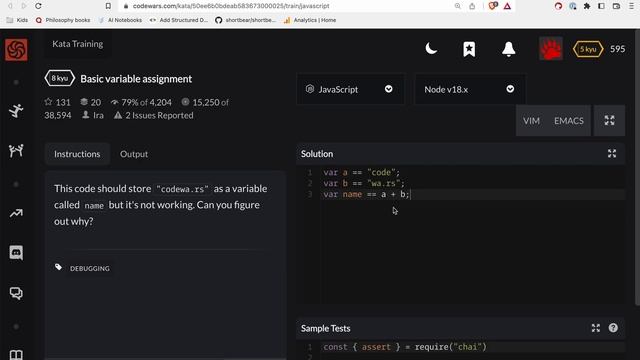The width and height of the screenshot is (640, 360).
Task: Open the Discord sidebar icon
Action: coord(16,253)
